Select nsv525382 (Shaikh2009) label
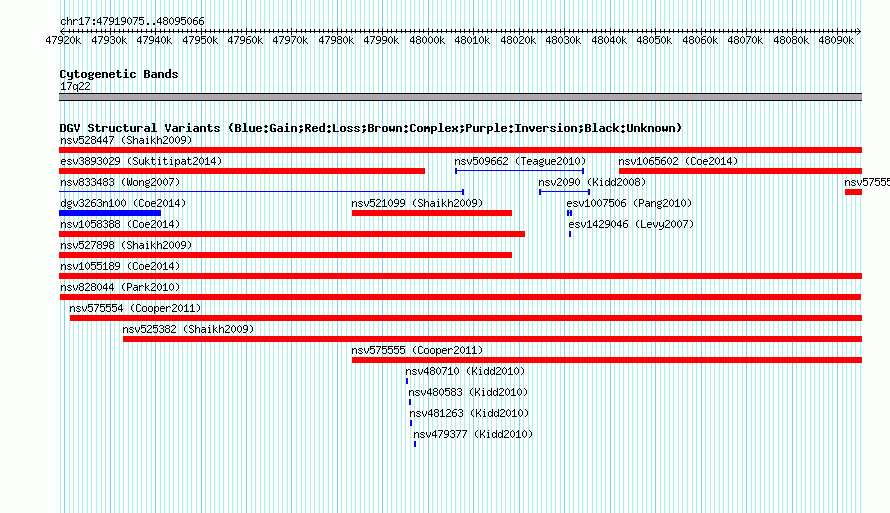 [188, 329]
